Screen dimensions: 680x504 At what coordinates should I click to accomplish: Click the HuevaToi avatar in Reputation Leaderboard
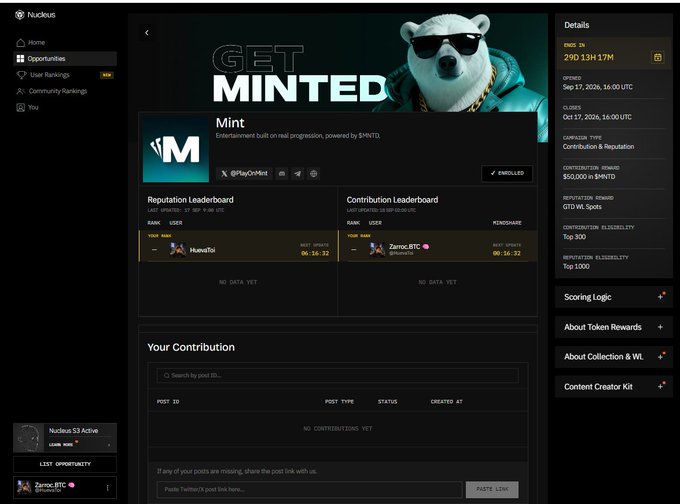click(178, 250)
